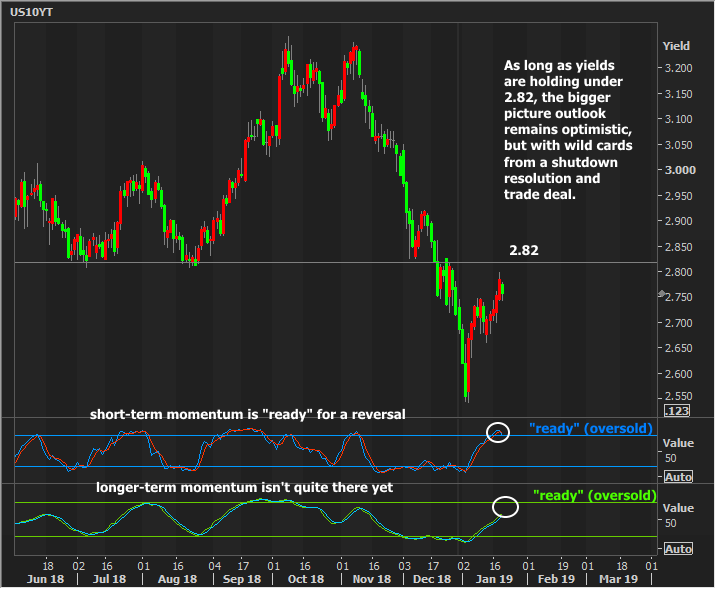This screenshot has width=717, height=590.
Task: Click Mar 19 on the time axis
Action: (618, 579)
